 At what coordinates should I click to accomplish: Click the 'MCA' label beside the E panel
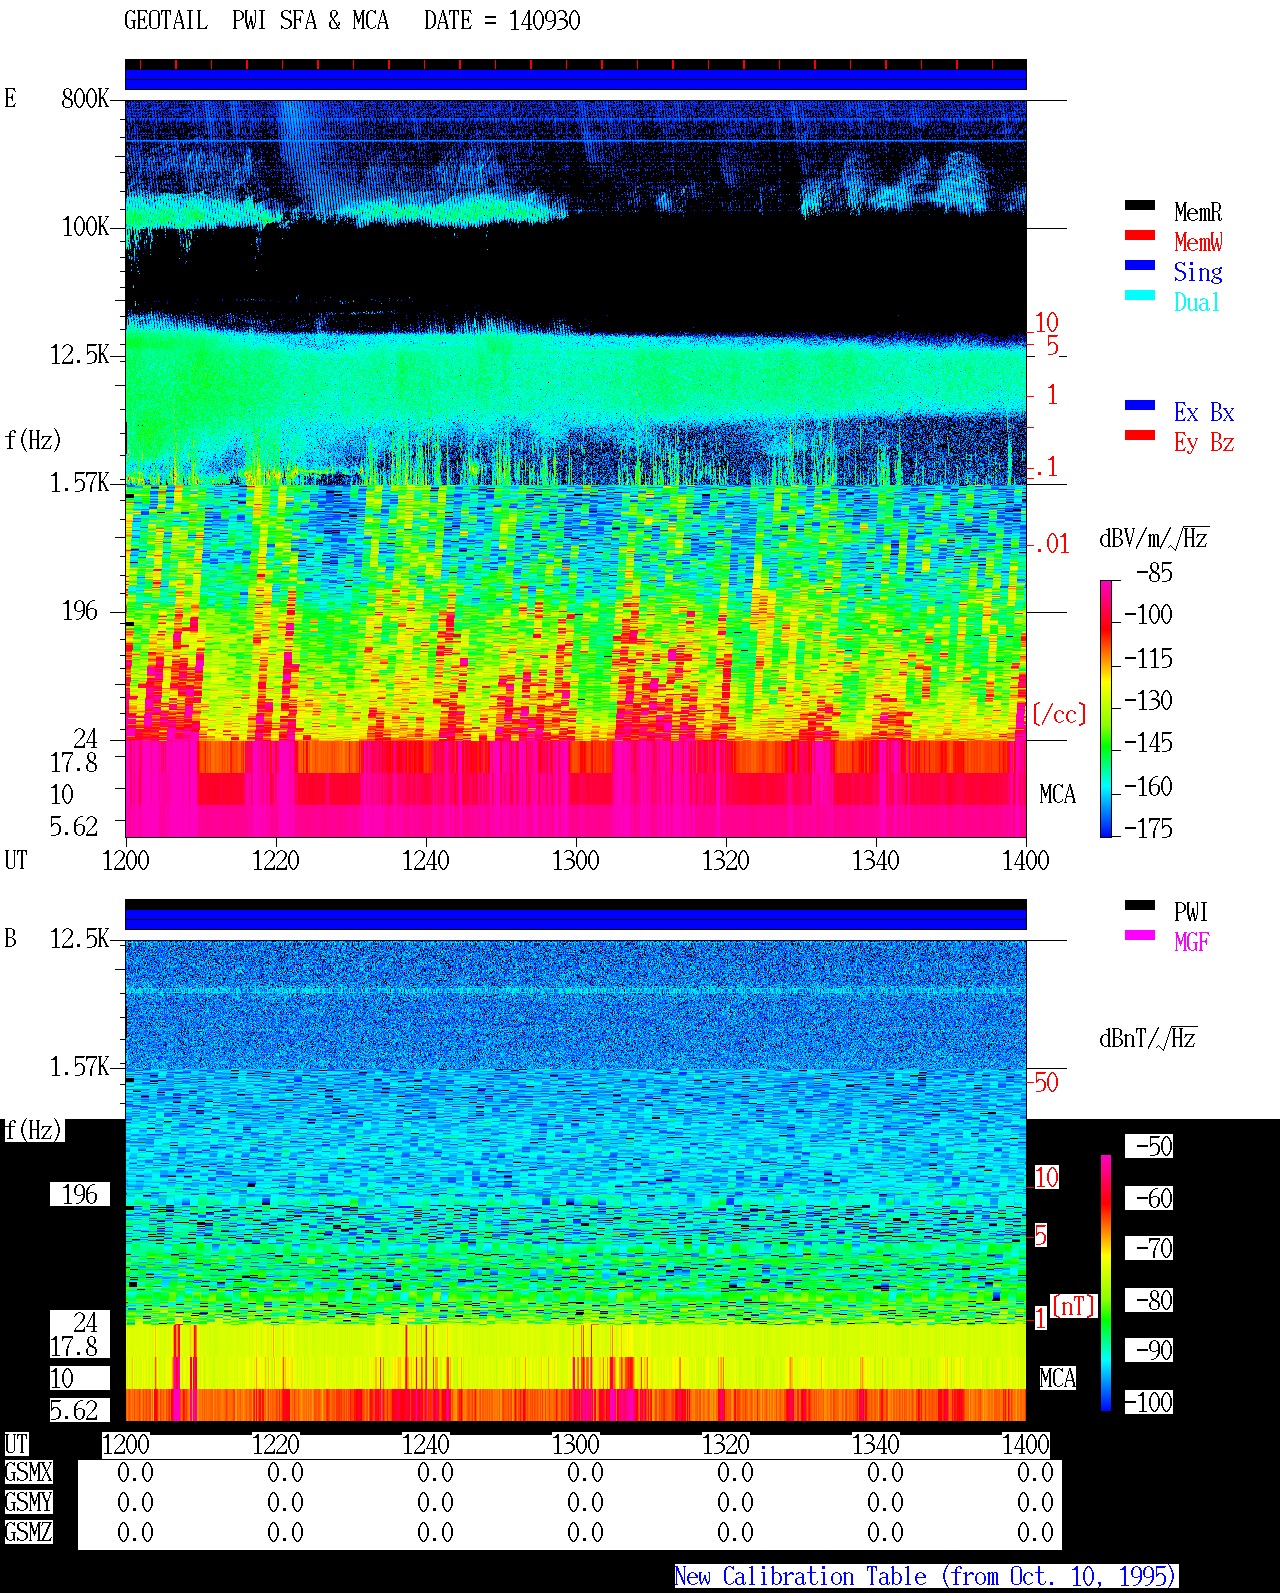coord(1057,794)
